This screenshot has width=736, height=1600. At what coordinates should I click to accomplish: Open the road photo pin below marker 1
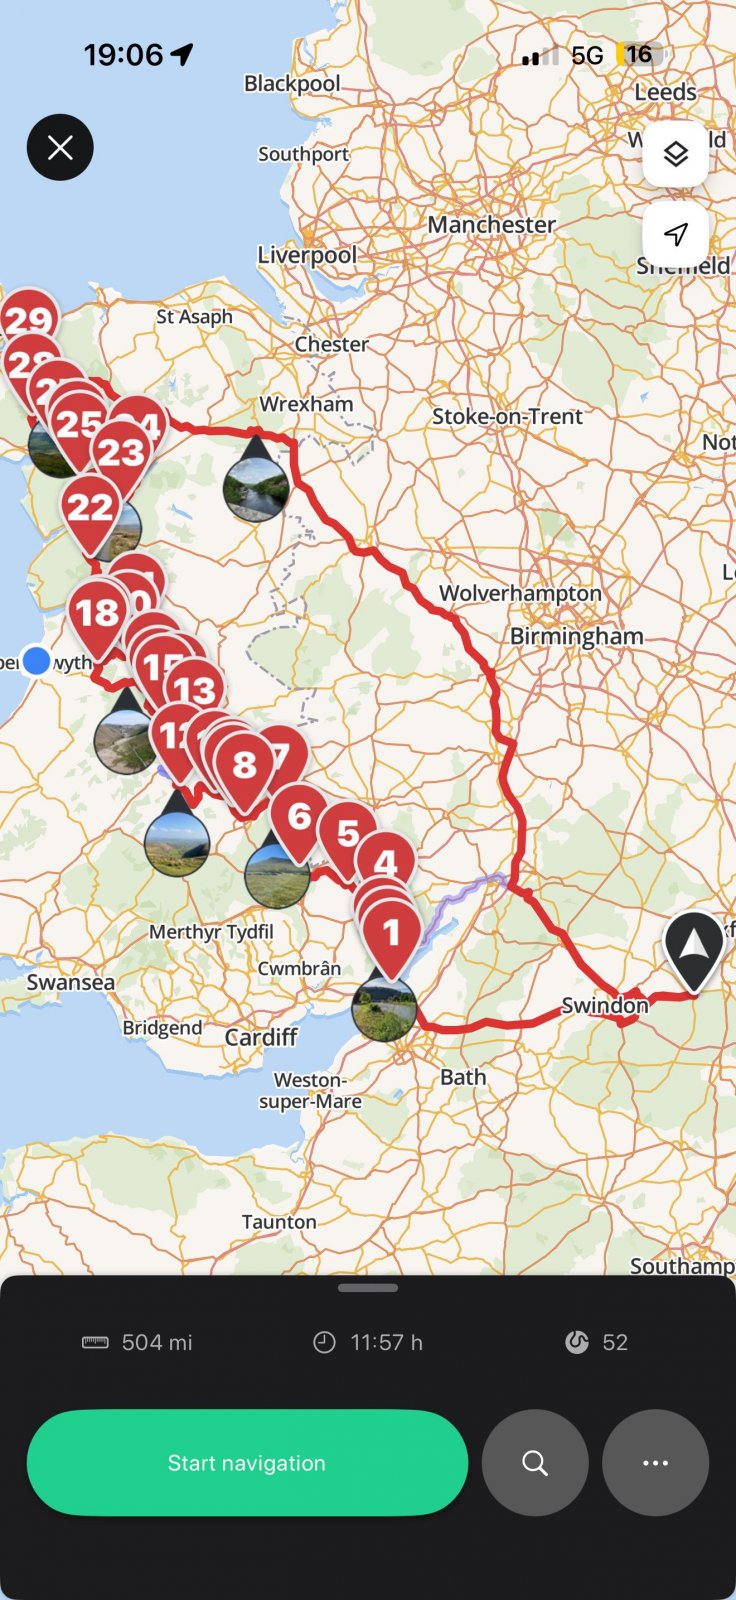(384, 1008)
